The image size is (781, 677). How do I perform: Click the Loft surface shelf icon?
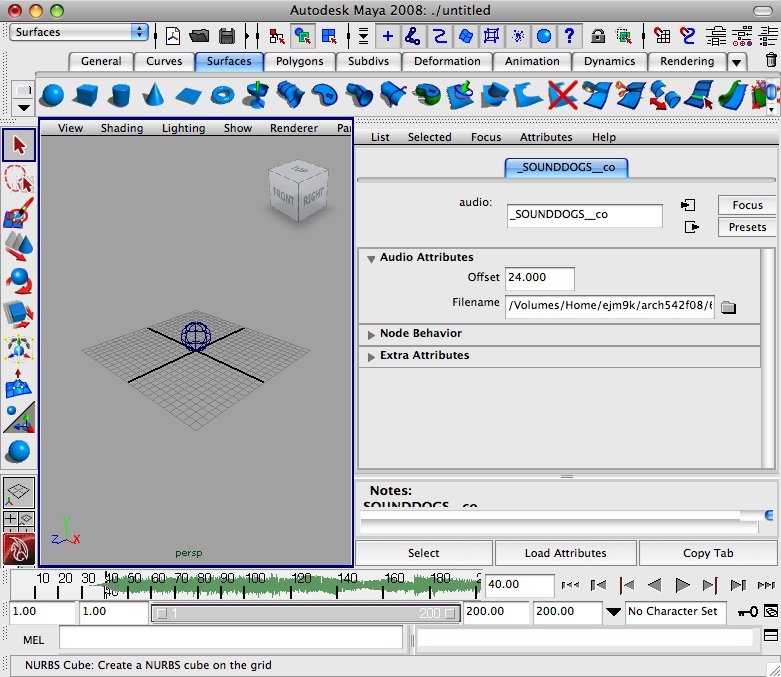[x=290, y=95]
